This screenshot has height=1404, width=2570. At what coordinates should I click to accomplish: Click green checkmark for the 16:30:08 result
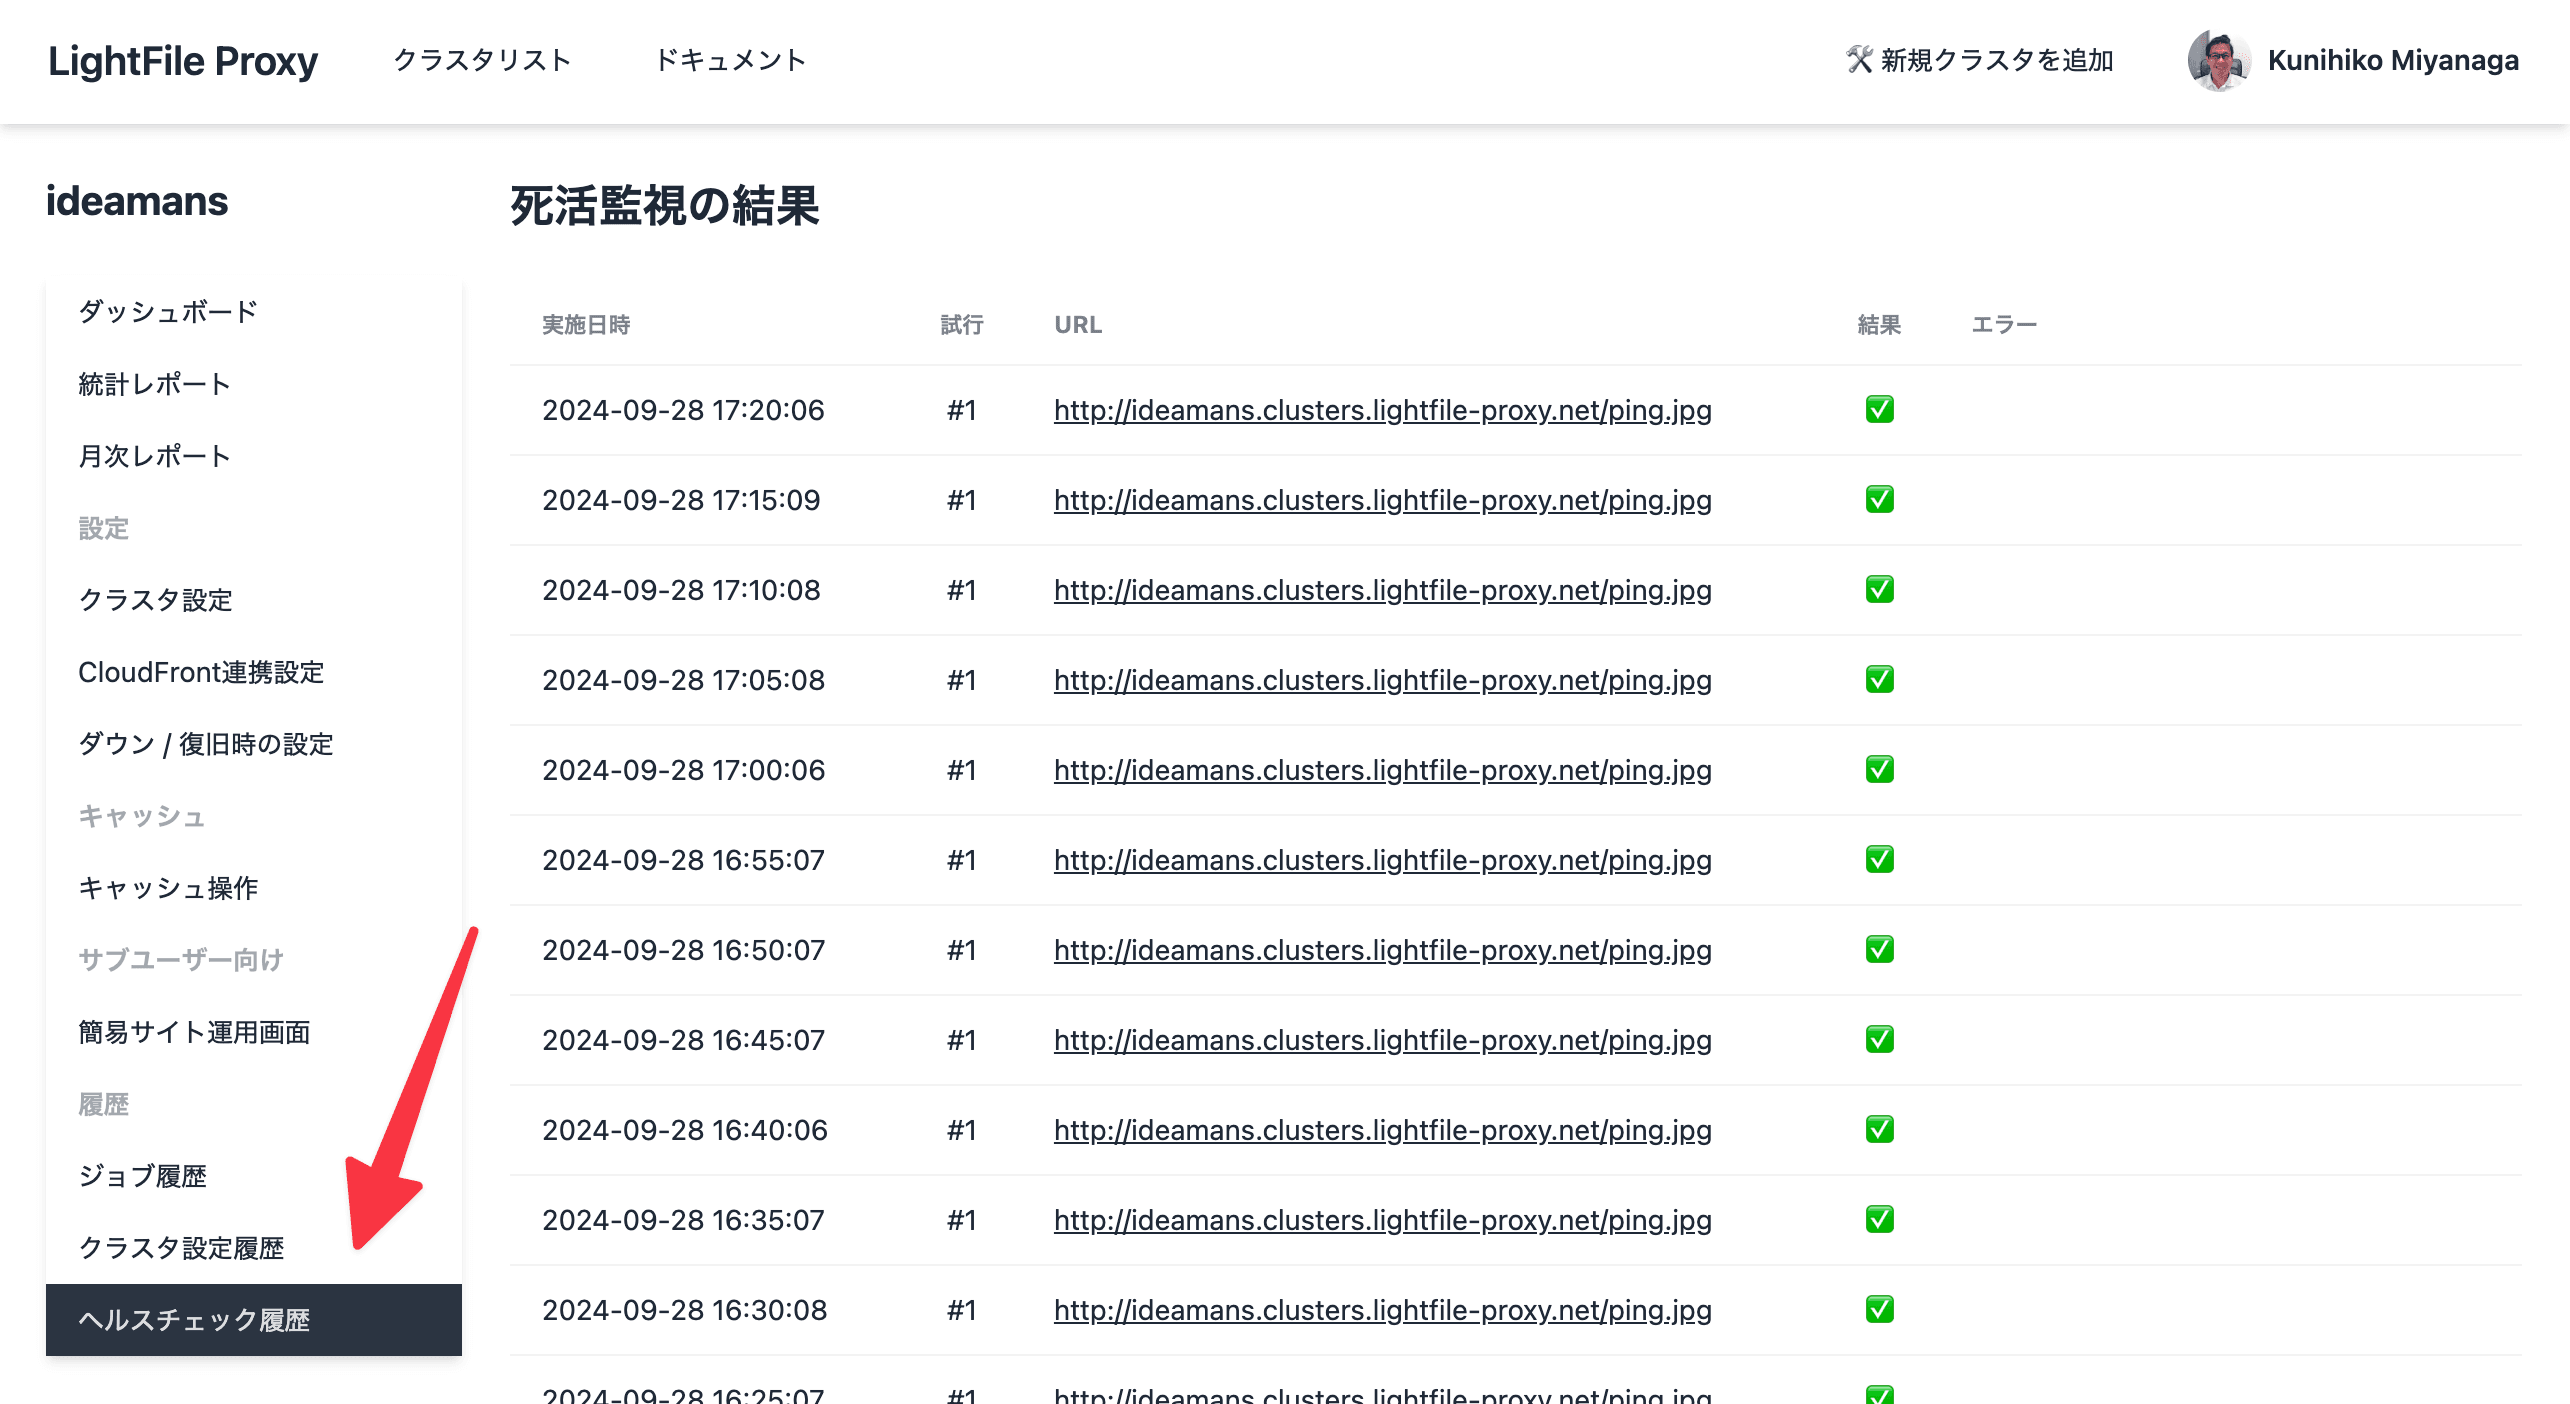tap(1879, 1310)
